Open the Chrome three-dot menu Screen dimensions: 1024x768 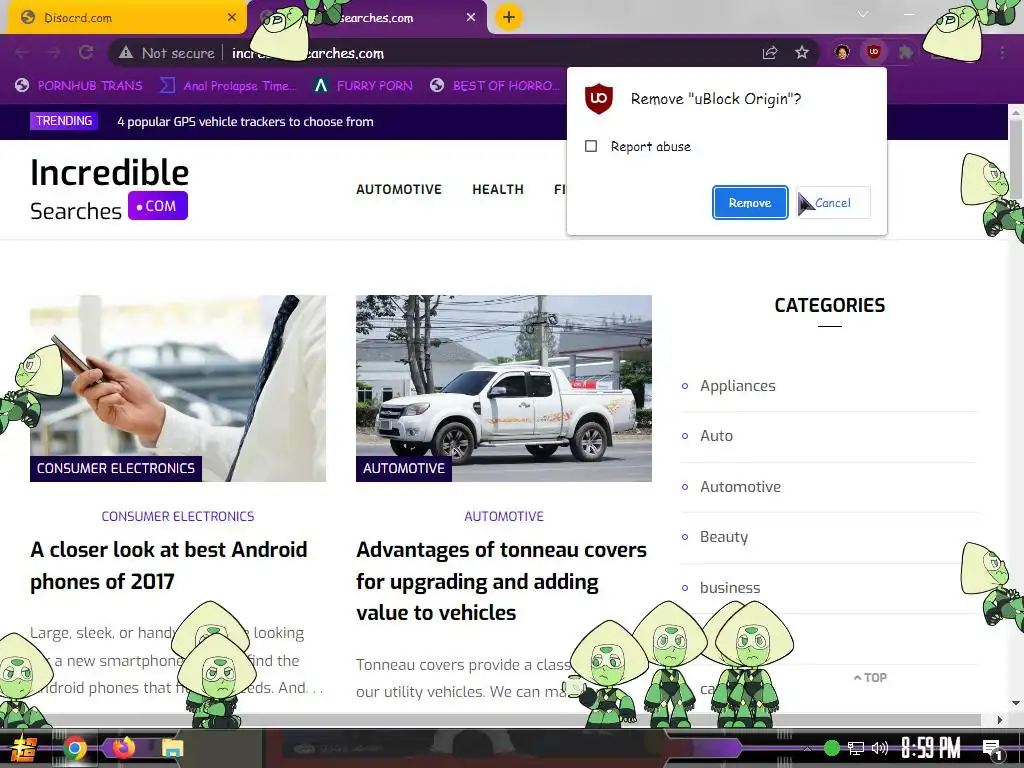[1002, 53]
